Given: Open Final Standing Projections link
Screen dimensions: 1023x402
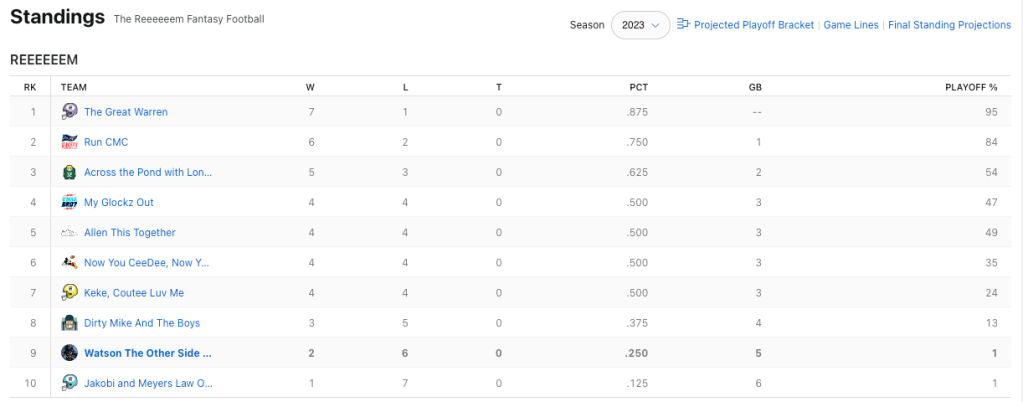Looking at the screenshot, I should point(949,25).
